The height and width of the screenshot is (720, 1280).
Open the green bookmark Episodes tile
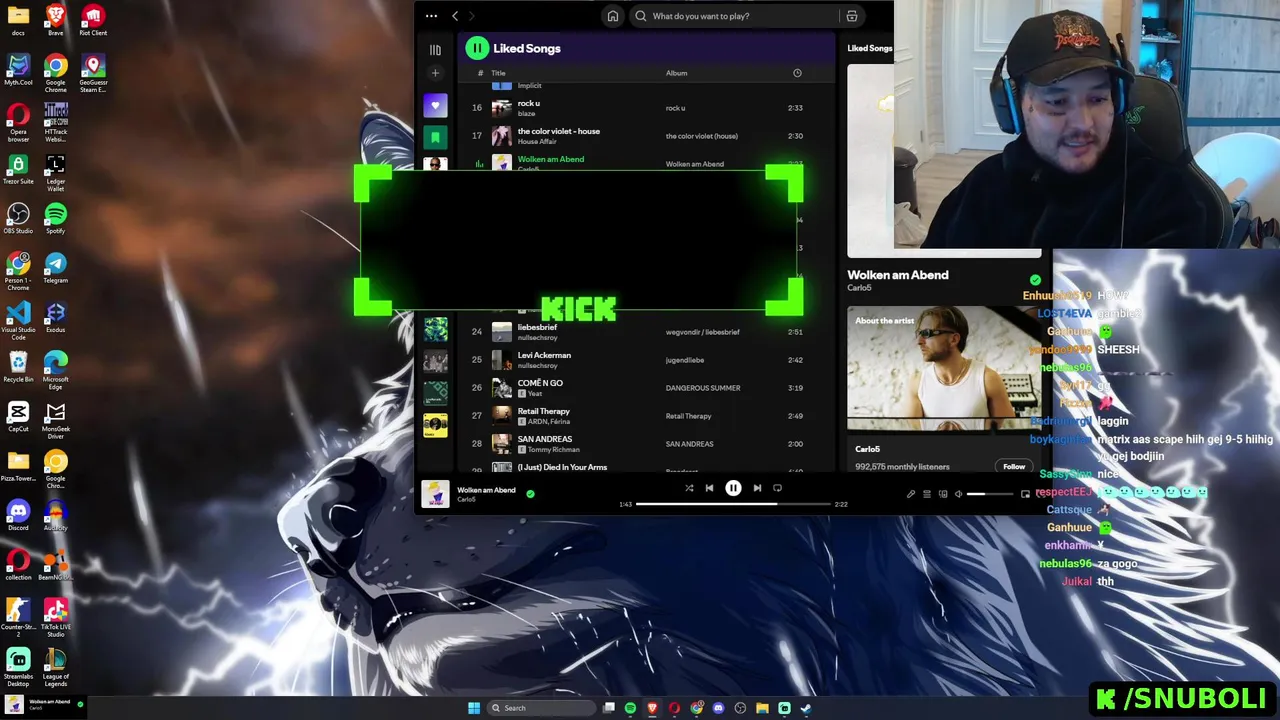point(435,136)
